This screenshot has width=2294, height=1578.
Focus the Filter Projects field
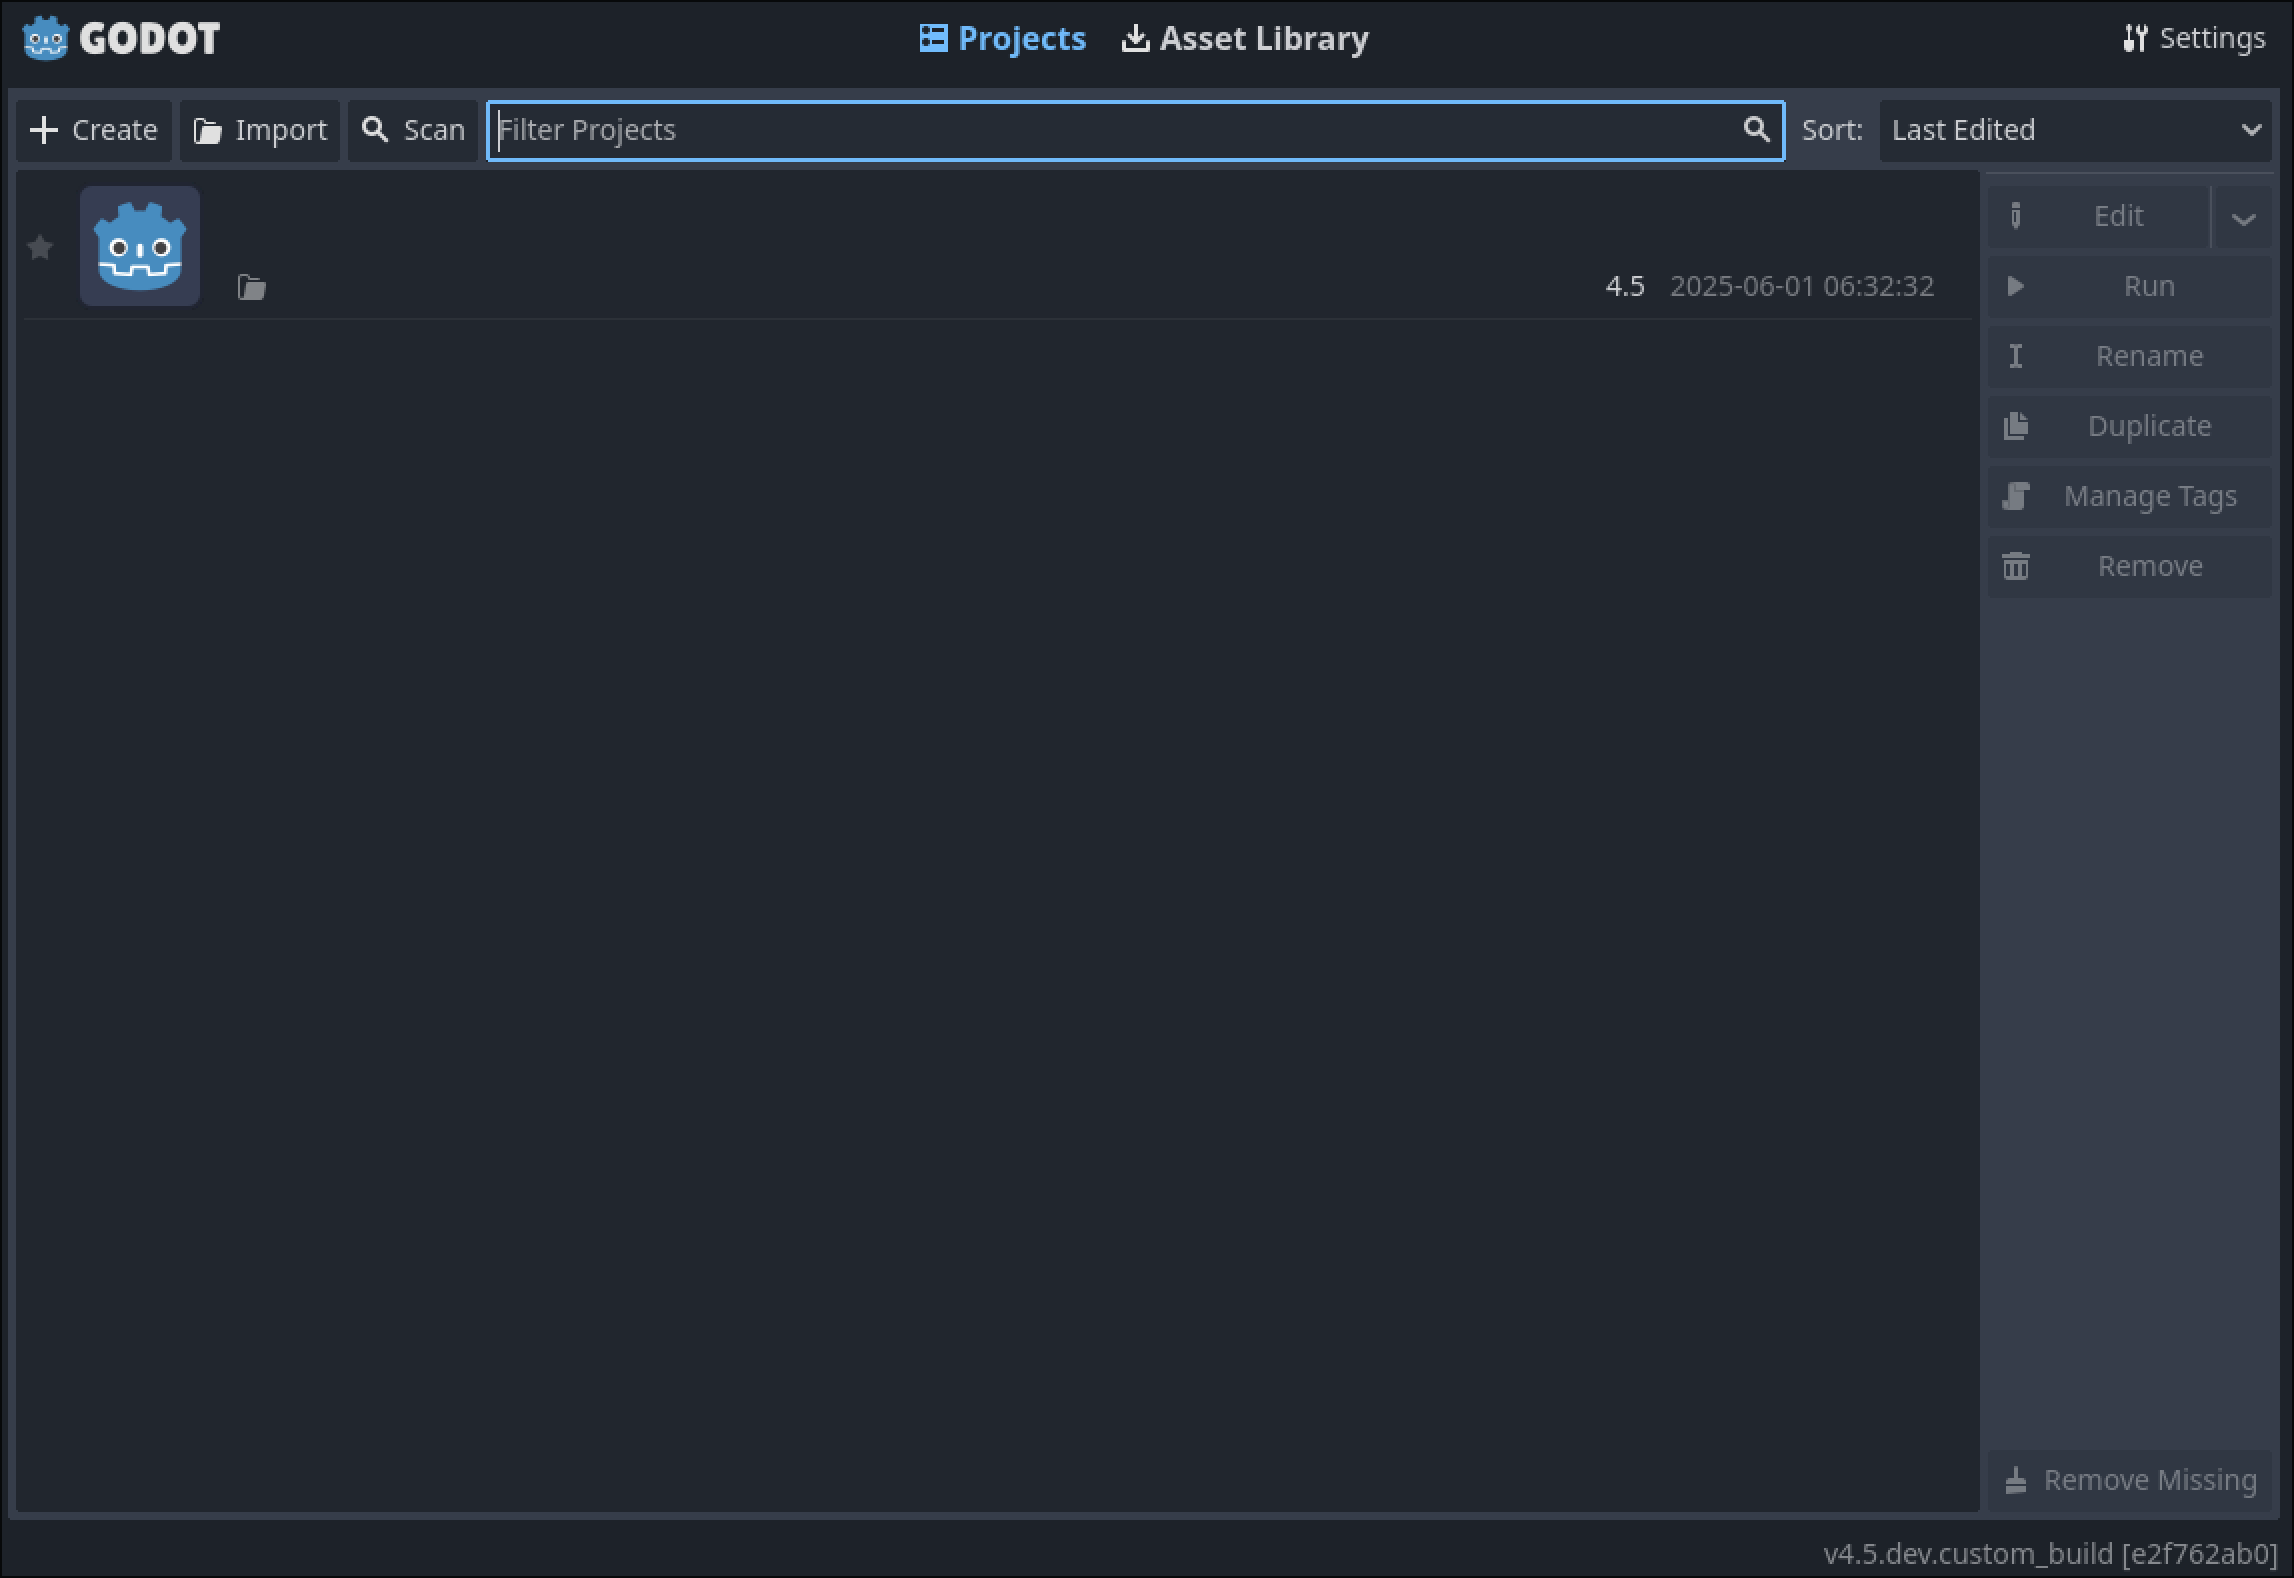[x=1135, y=130]
